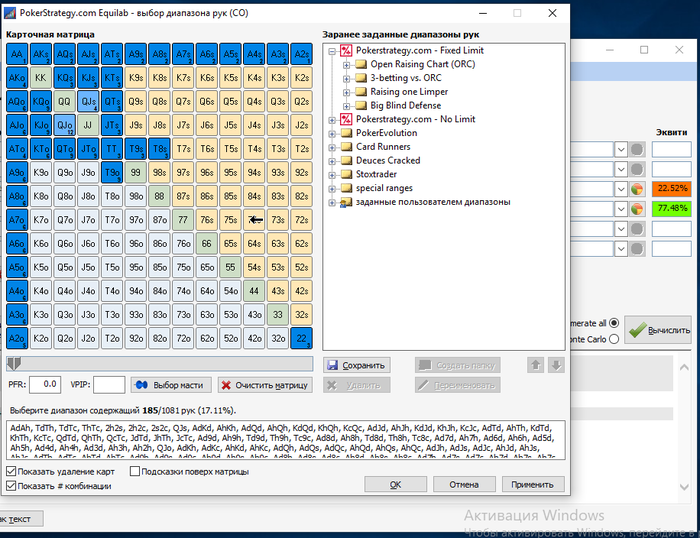The width and height of the screenshot is (700, 538).
Task: Click the Pokerstrategy.com No Limit percent icon
Action: [x=346, y=119]
